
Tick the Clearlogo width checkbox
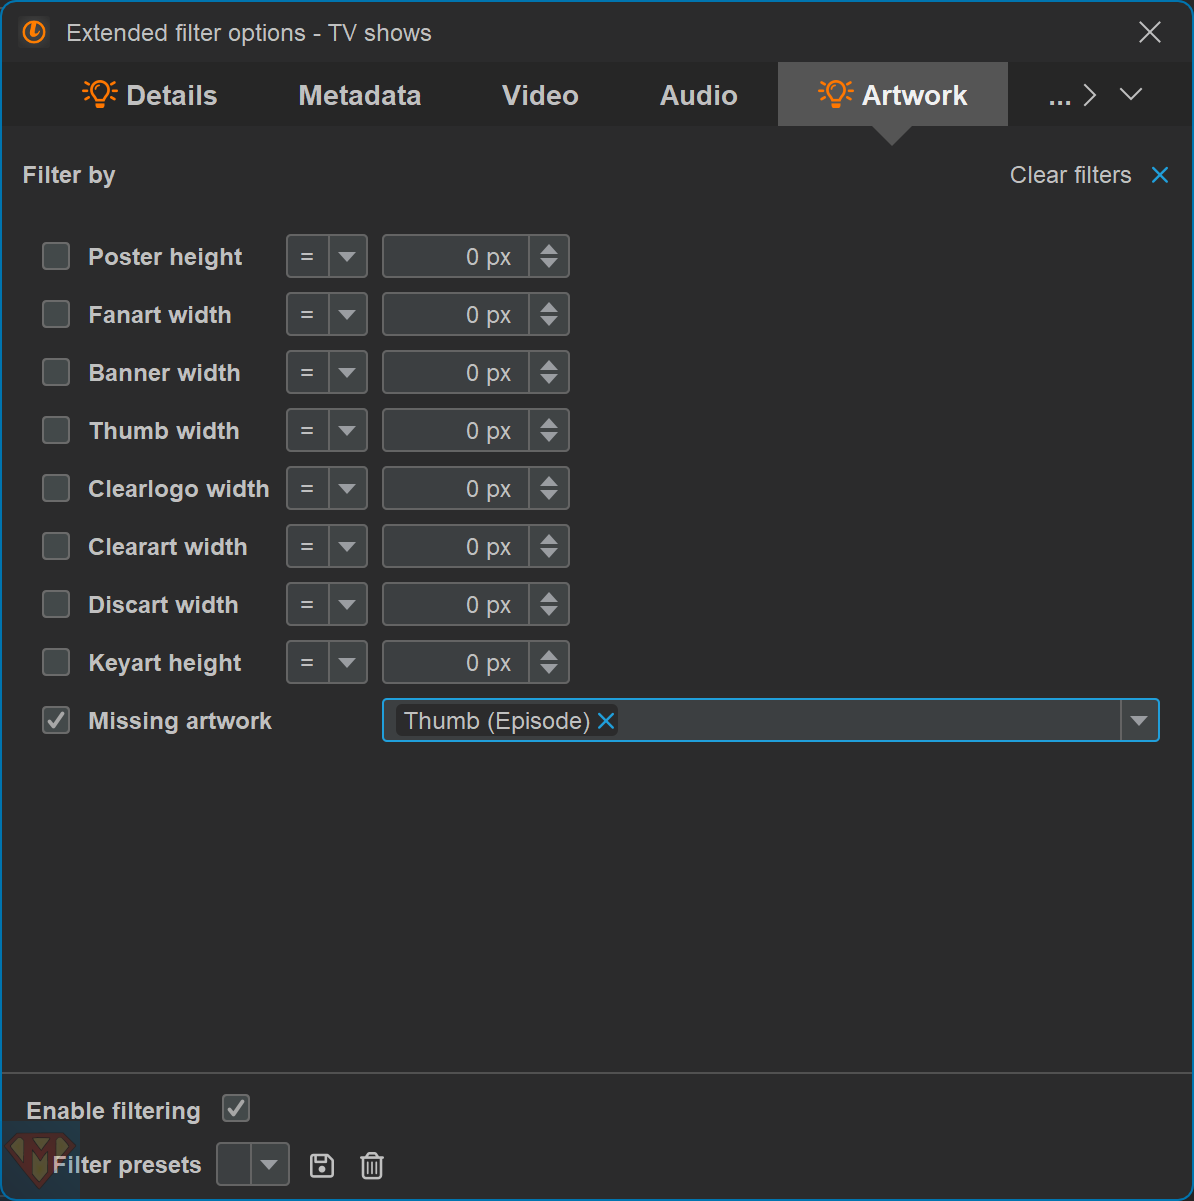point(56,489)
